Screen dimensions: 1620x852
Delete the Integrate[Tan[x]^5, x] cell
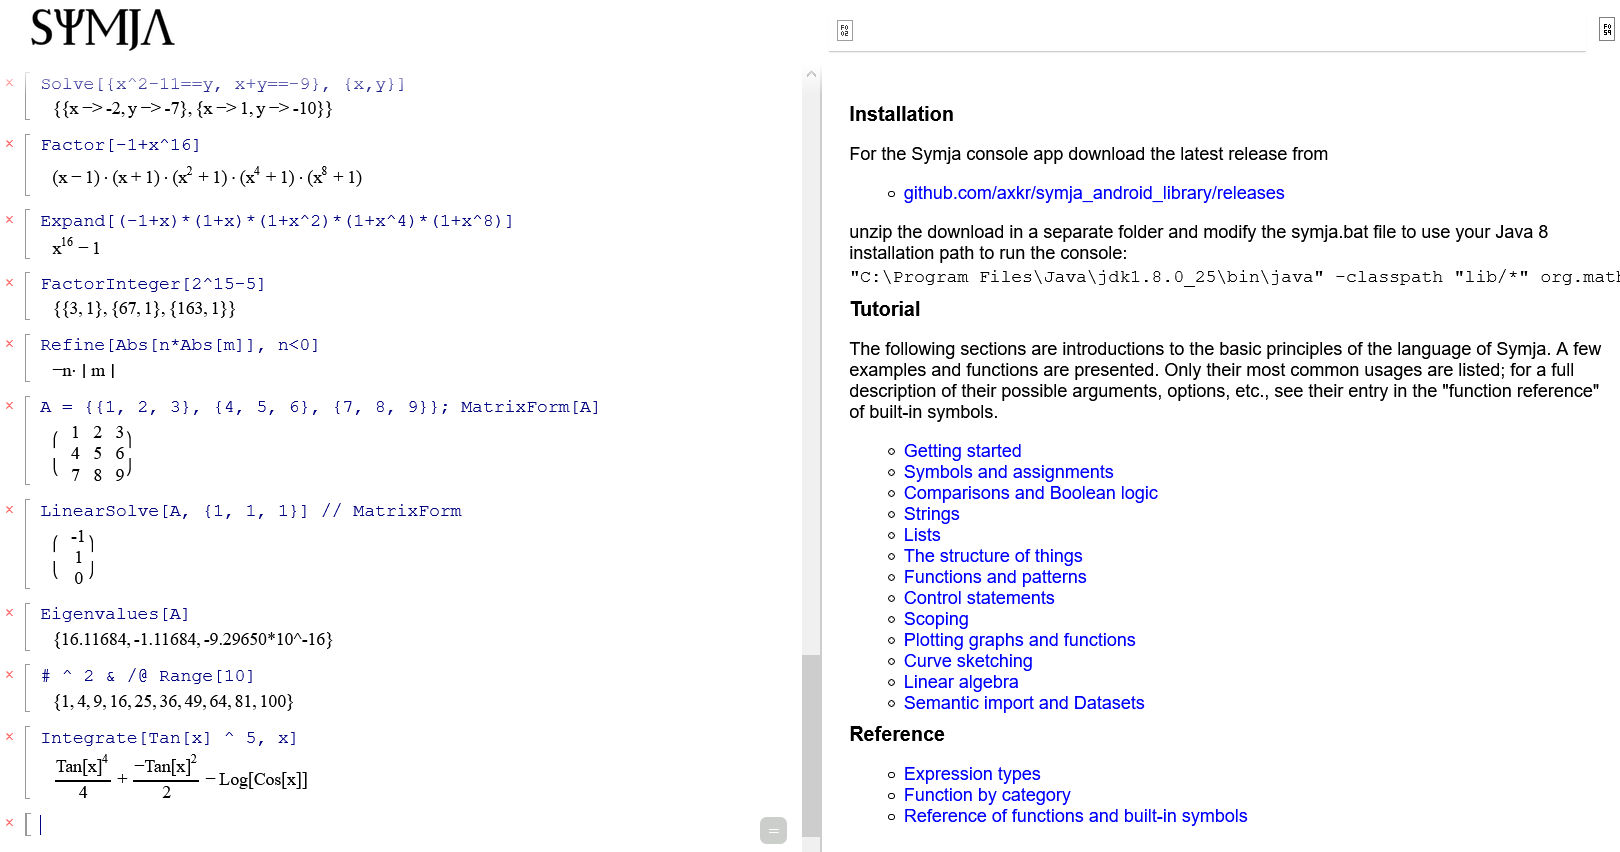(10, 737)
